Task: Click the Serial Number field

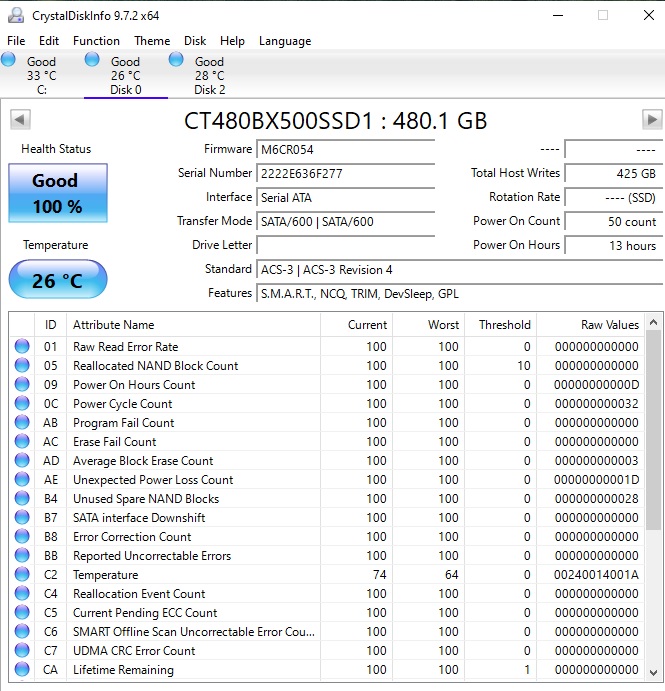Action: tap(345, 173)
